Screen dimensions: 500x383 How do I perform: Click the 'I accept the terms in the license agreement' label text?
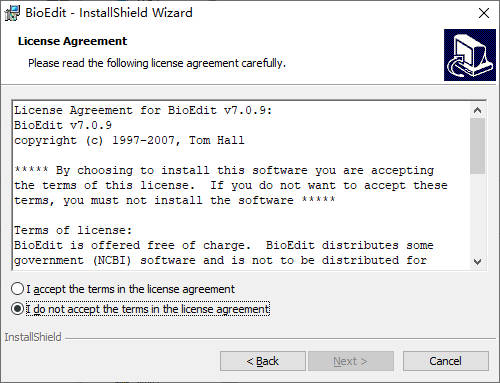pos(131,289)
